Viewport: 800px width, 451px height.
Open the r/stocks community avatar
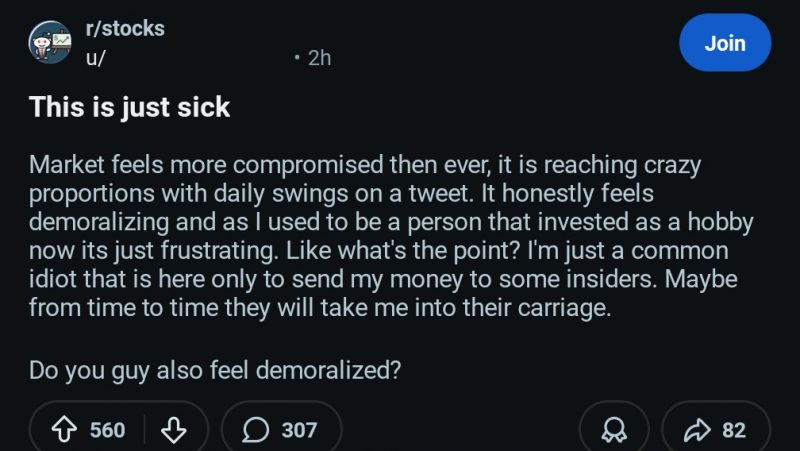[50, 44]
